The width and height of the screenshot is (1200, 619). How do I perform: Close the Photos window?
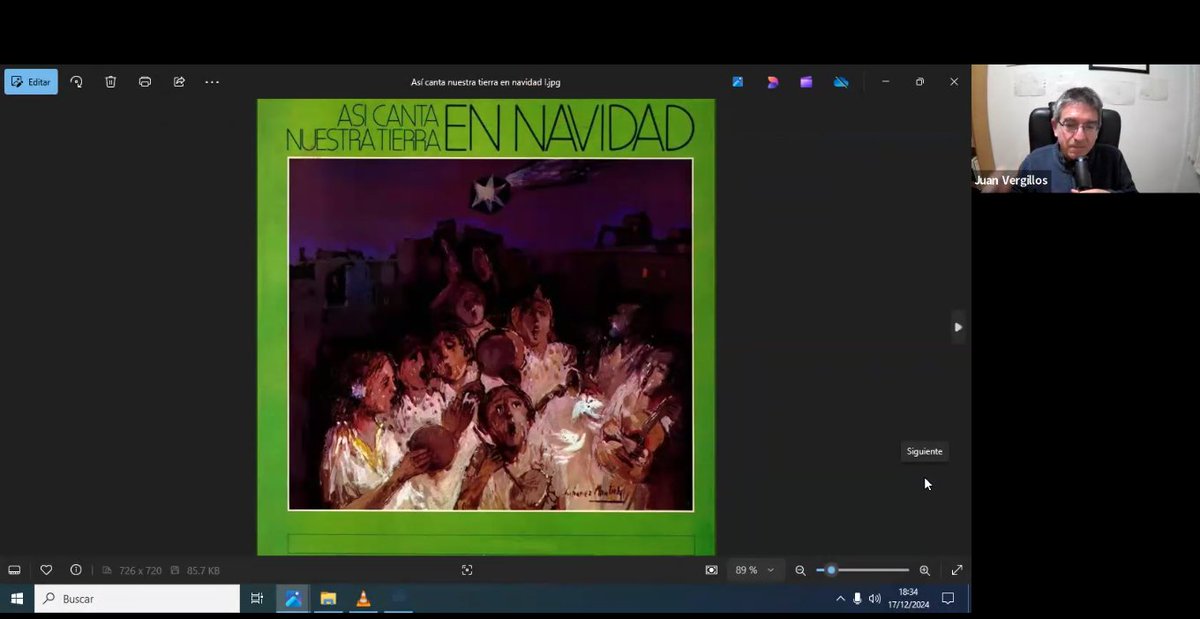tap(954, 82)
